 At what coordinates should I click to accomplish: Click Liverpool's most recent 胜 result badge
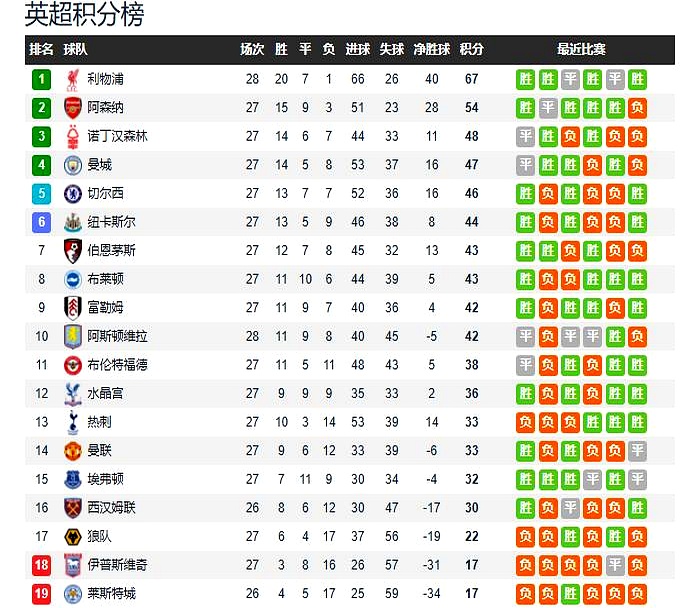[x=637, y=80]
